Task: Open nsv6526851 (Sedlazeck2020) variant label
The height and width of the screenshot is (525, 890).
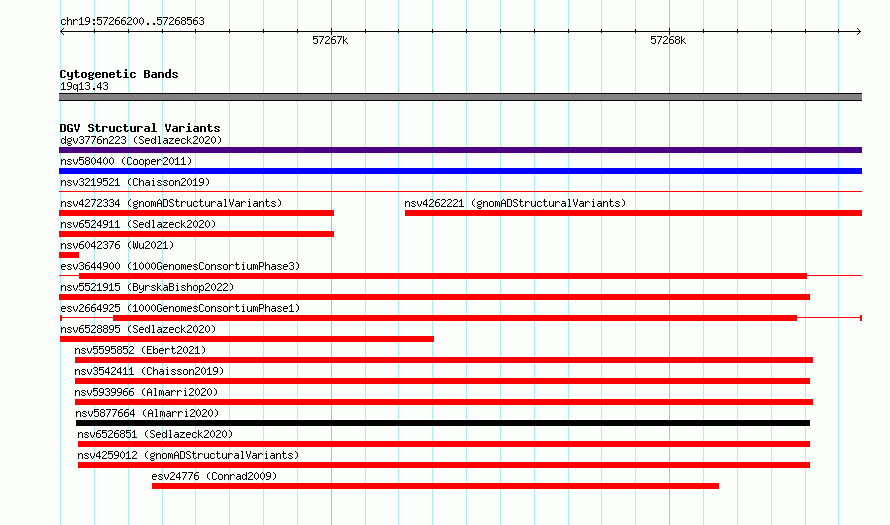Action: click(x=155, y=434)
